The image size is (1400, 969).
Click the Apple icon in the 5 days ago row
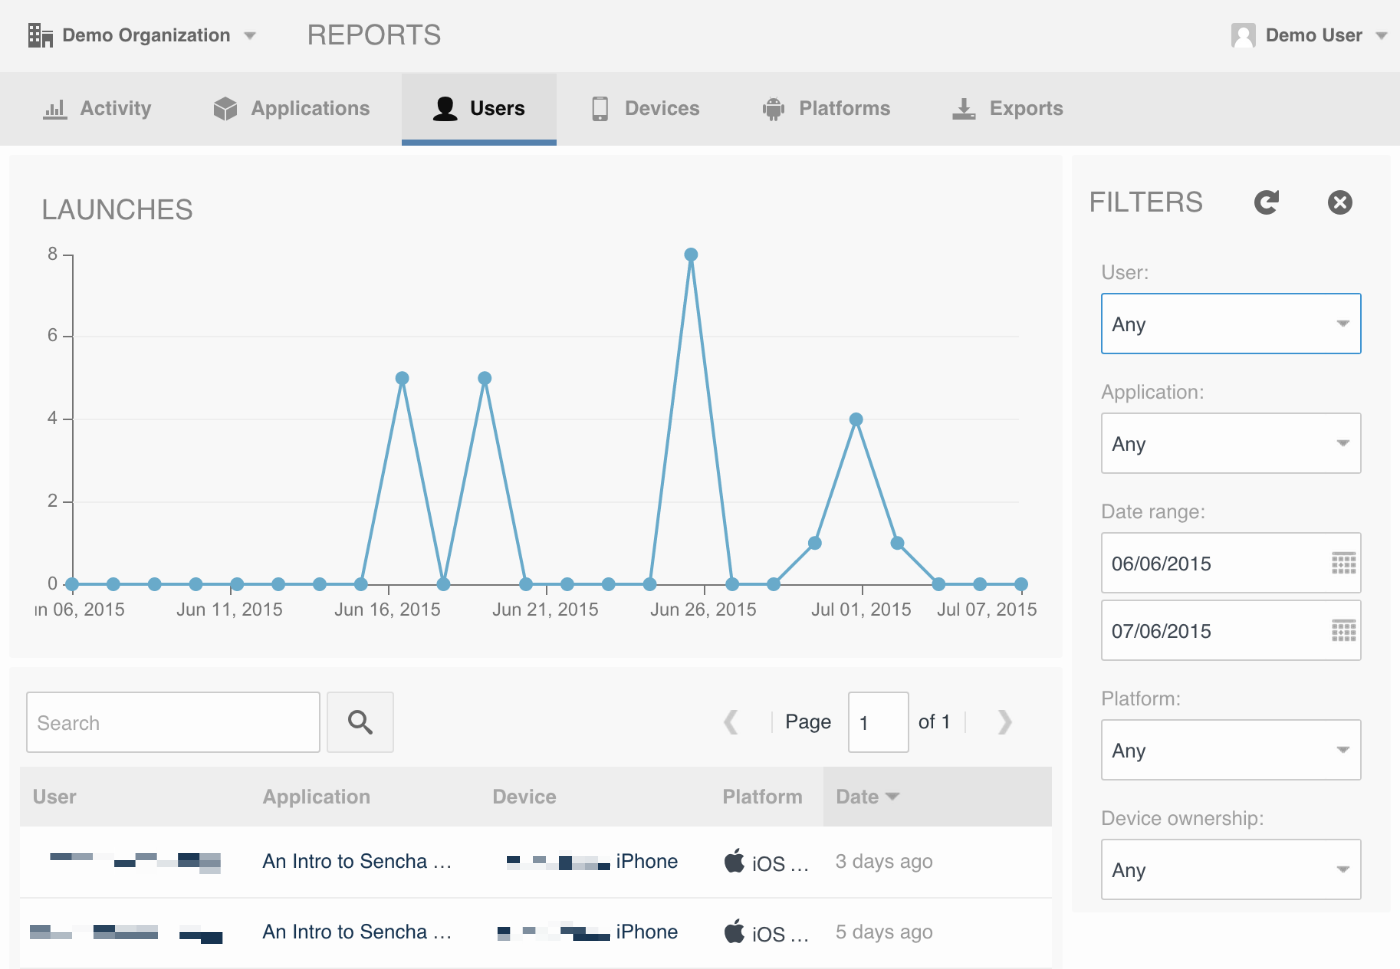pos(735,931)
